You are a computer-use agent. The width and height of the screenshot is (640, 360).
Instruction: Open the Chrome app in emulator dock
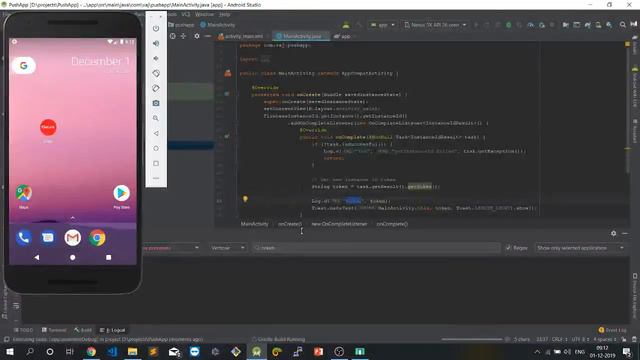[97, 238]
